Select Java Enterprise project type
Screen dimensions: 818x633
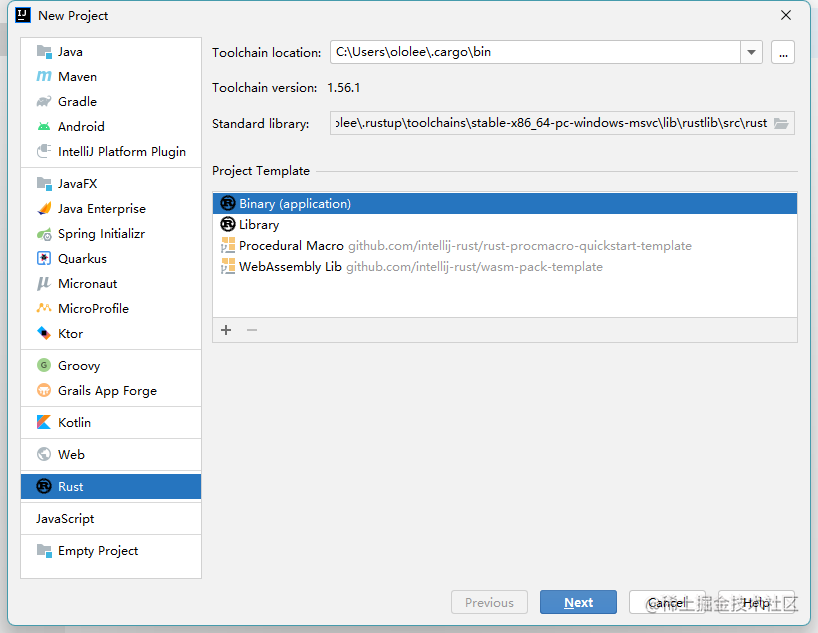click(x=102, y=209)
